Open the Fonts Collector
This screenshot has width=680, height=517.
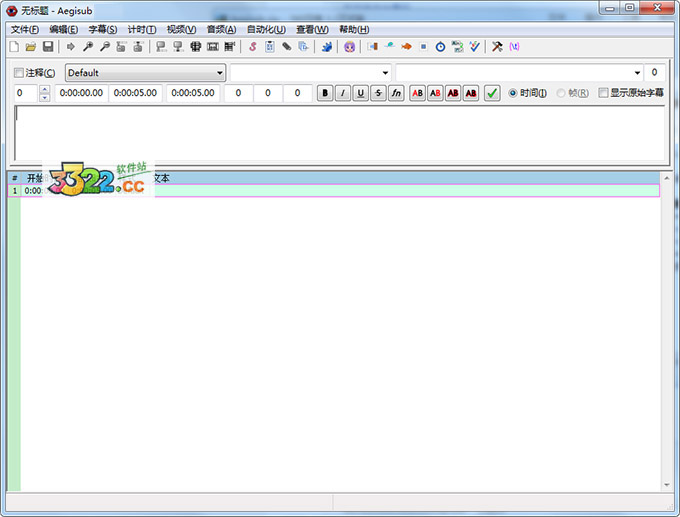pos(304,46)
